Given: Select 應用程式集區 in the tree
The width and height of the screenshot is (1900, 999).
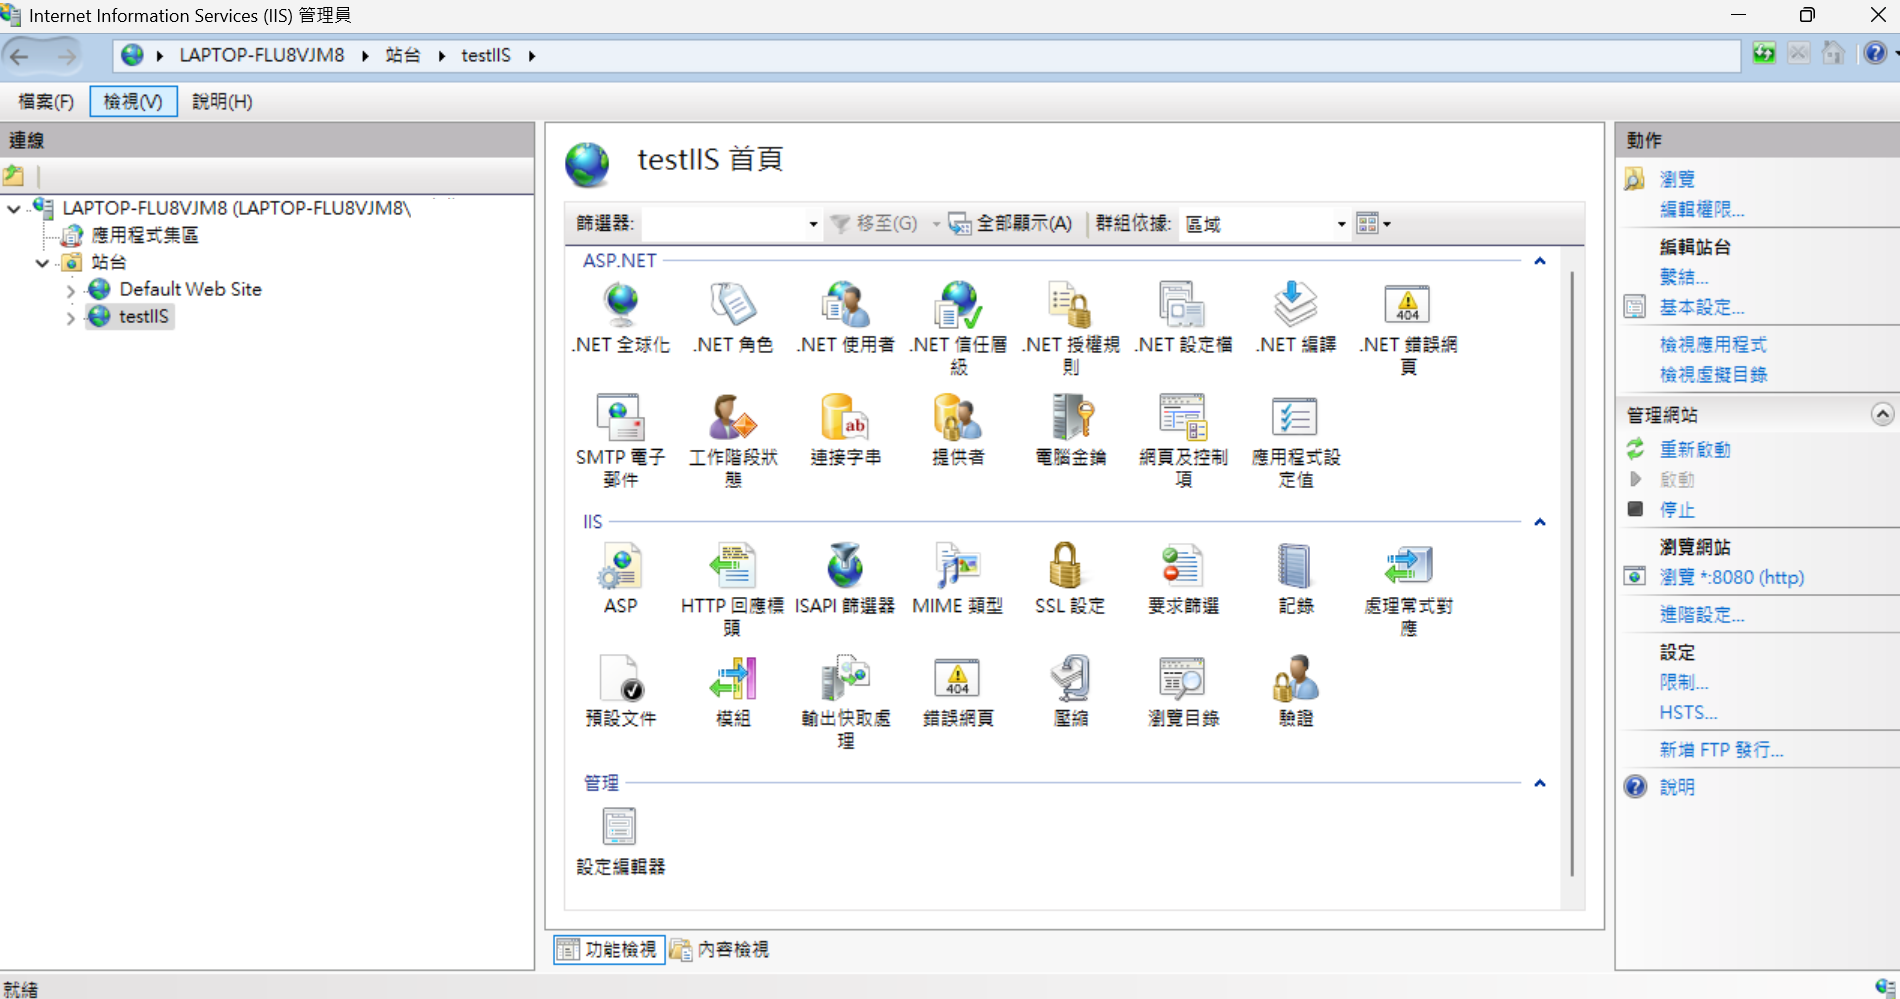Looking at the screenshot, I should (144, 235).
